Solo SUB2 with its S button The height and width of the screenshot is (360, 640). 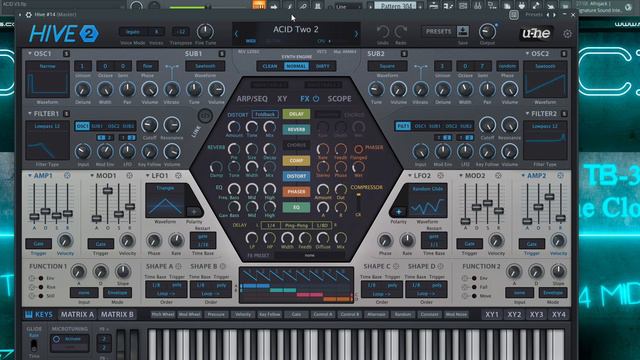(404, 53)
